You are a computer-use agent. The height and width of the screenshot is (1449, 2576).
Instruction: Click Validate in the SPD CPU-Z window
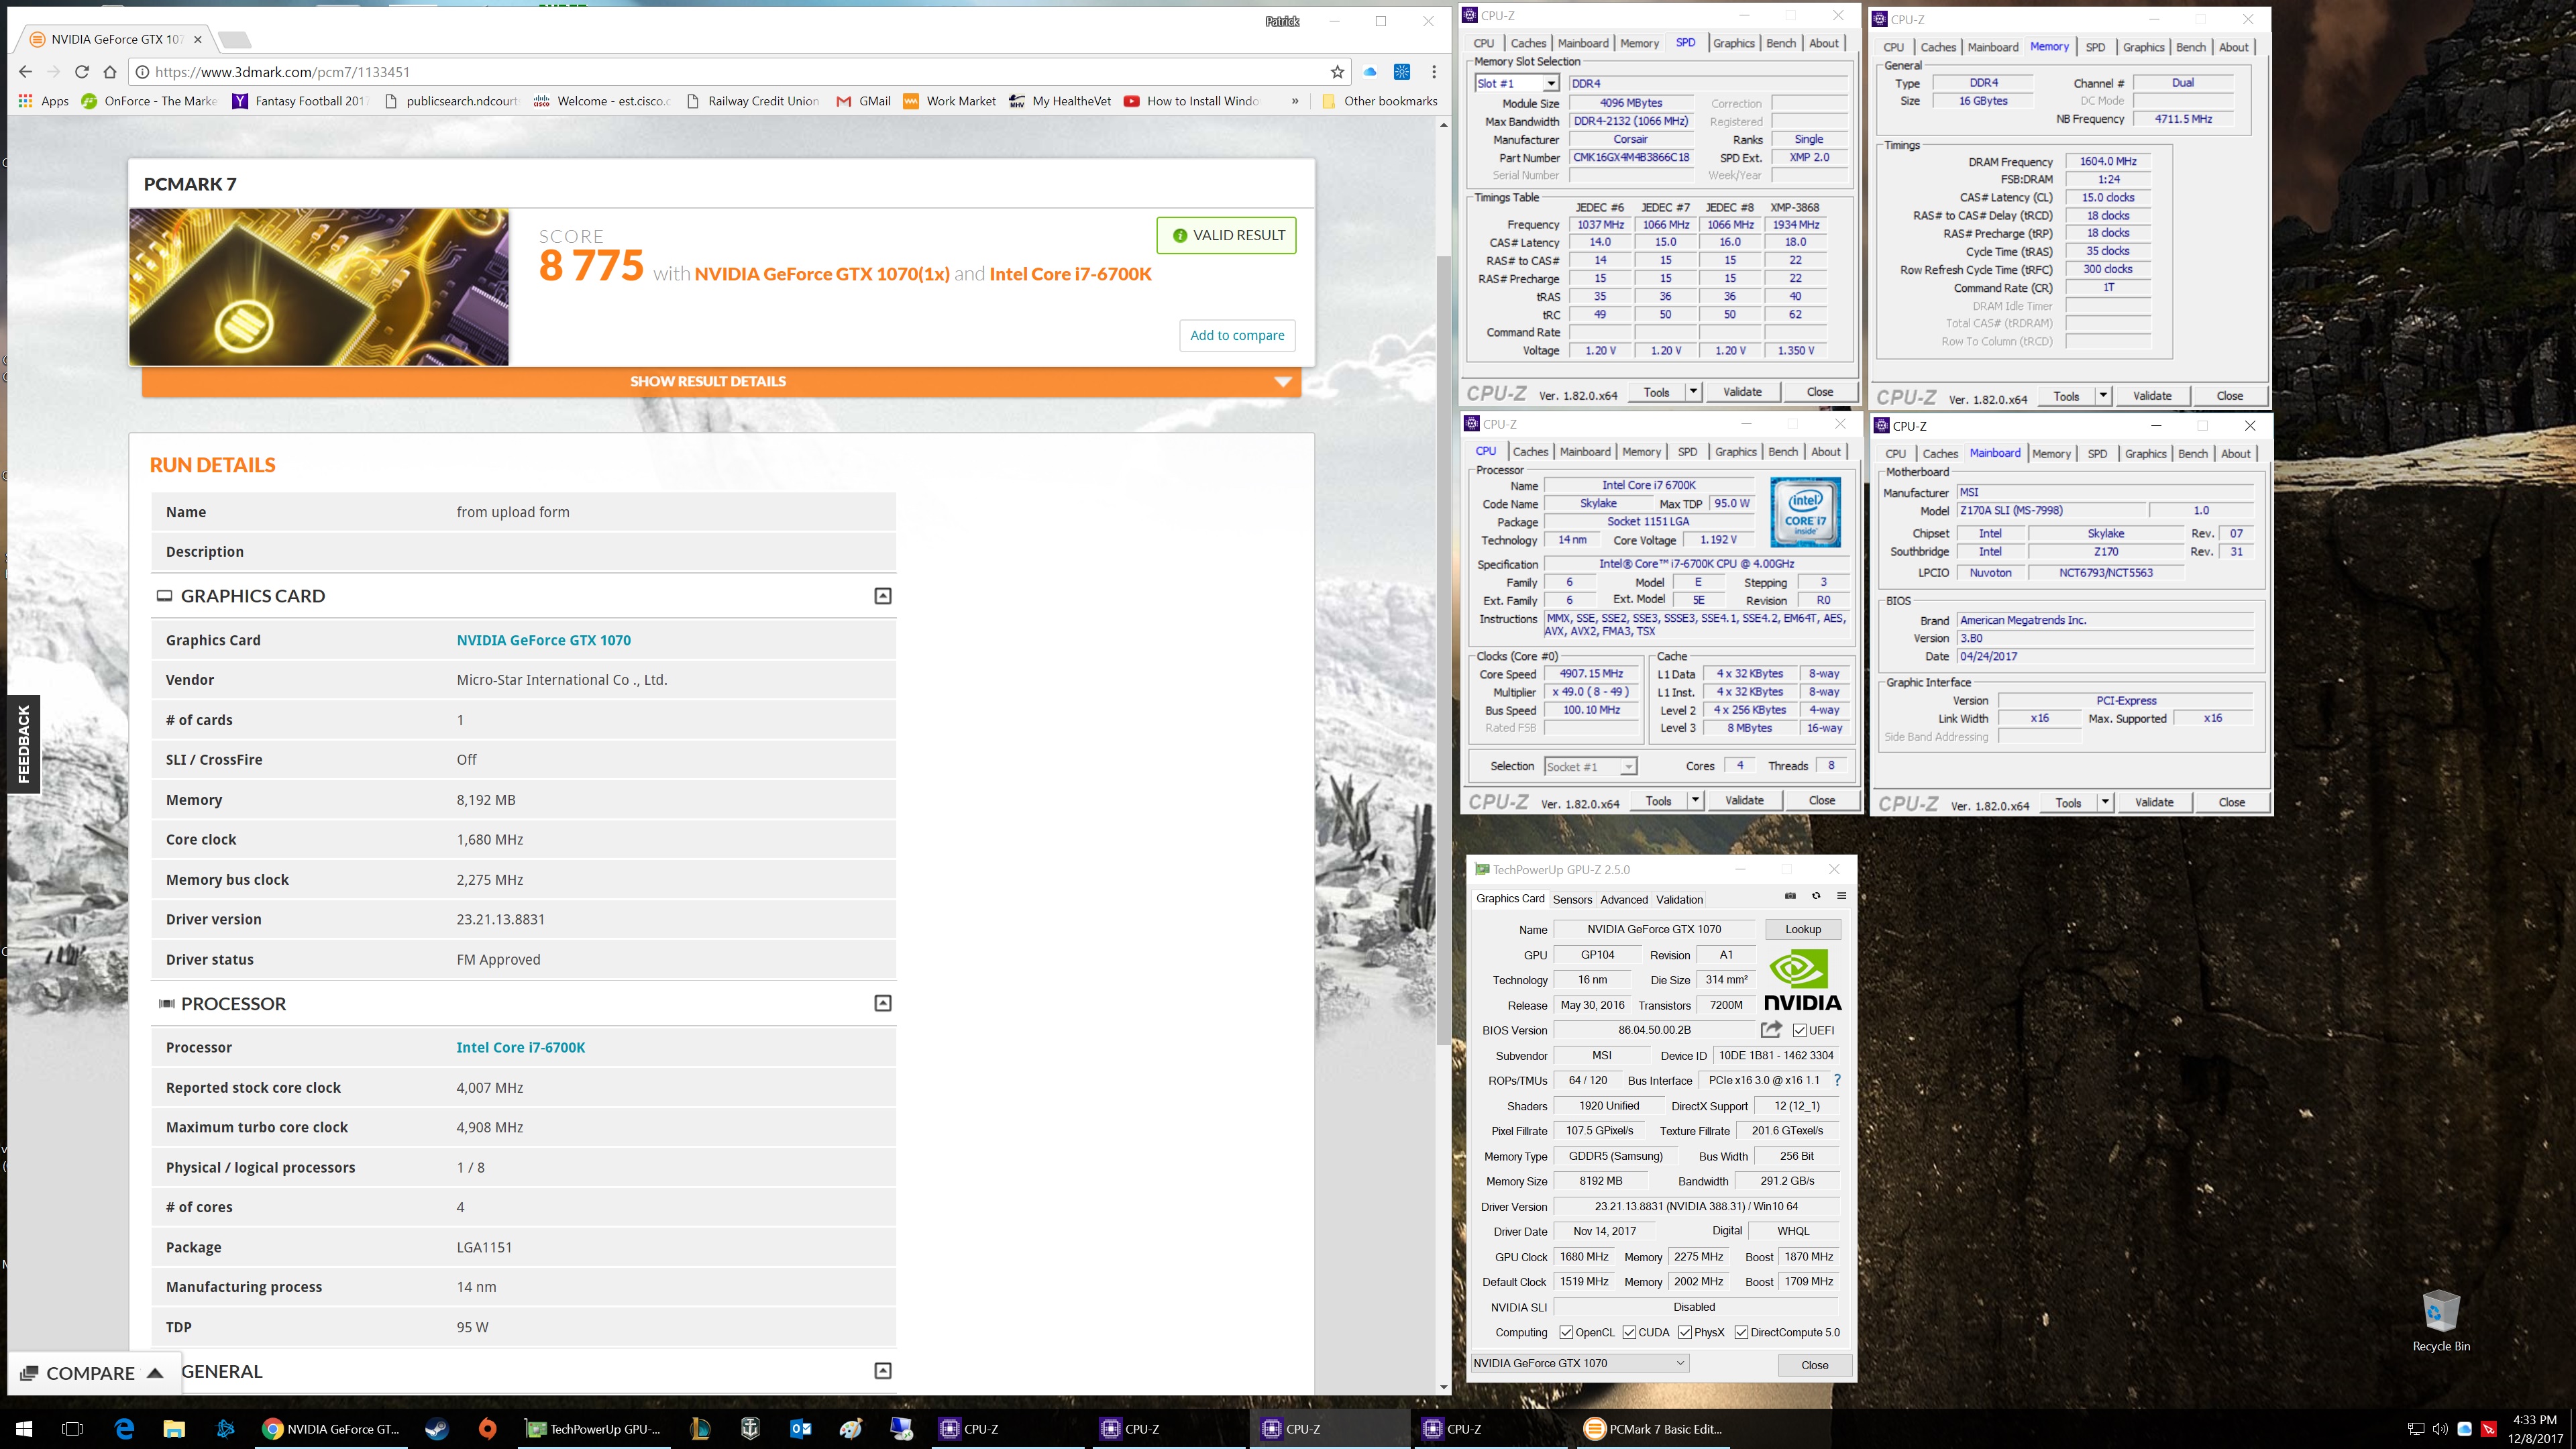pos(1742,392)
